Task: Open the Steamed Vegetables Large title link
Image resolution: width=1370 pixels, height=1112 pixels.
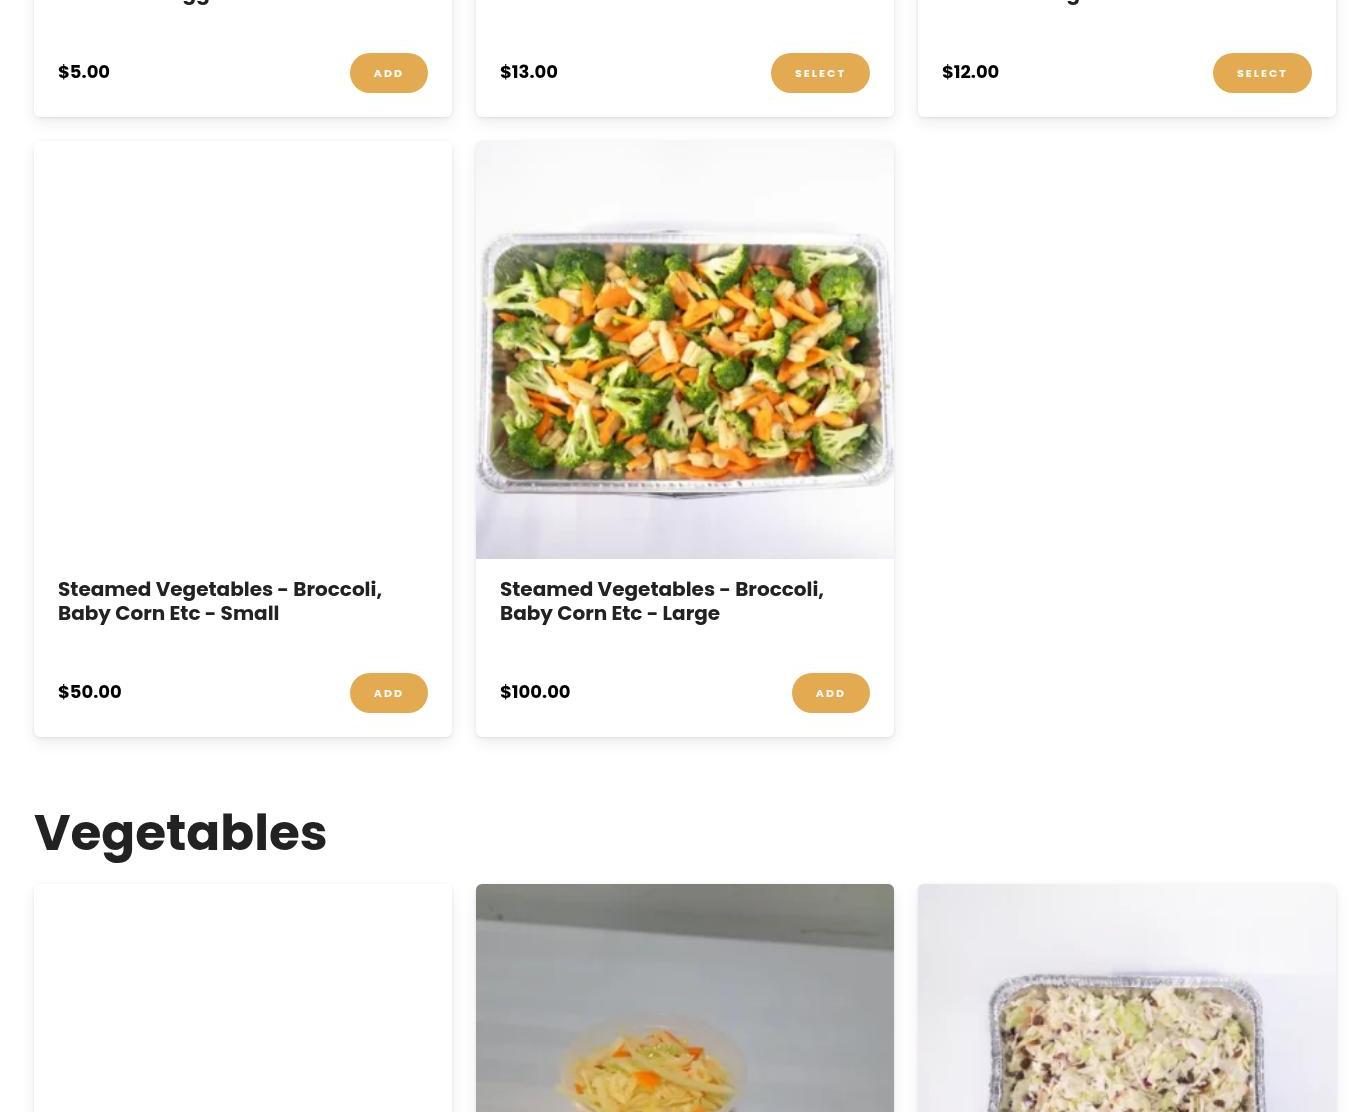Action: point(662,601)
